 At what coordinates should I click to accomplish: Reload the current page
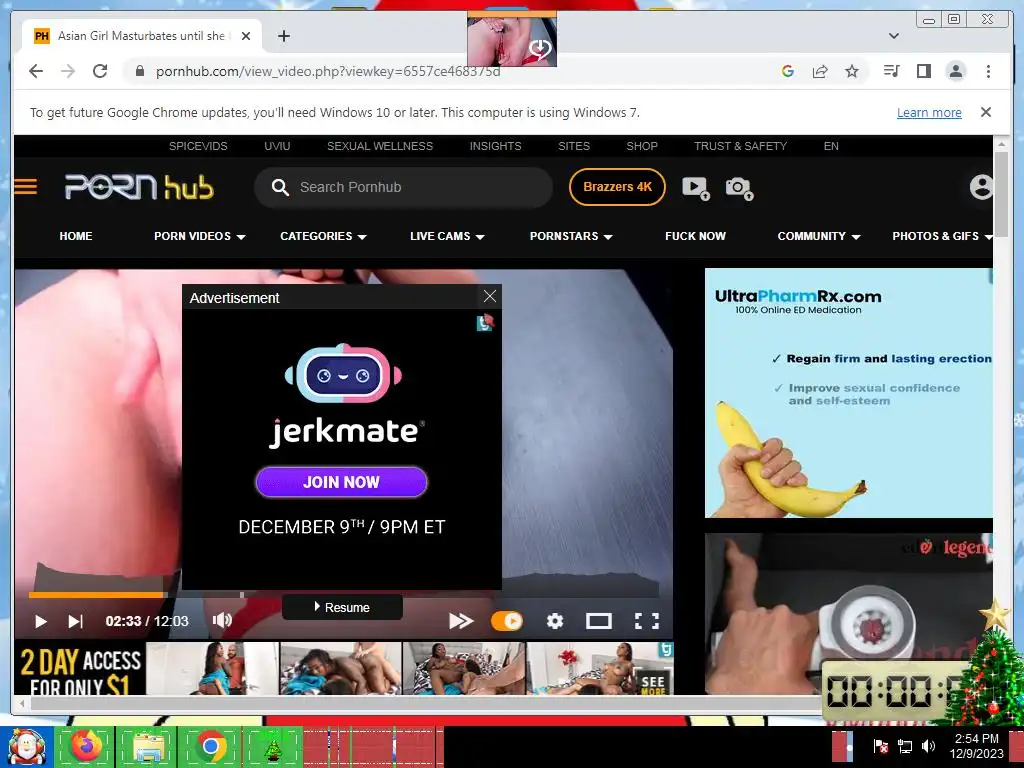pos(100,71)
